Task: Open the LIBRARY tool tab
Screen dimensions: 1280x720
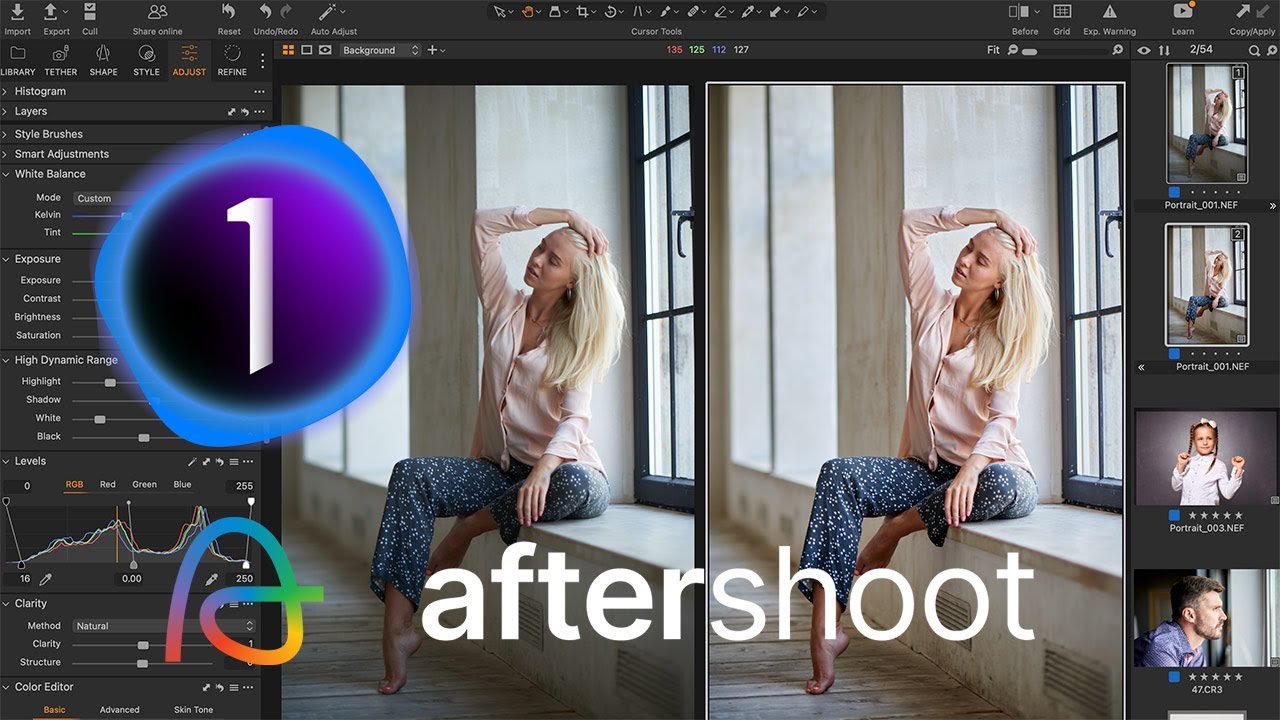Action: point(18,60)
